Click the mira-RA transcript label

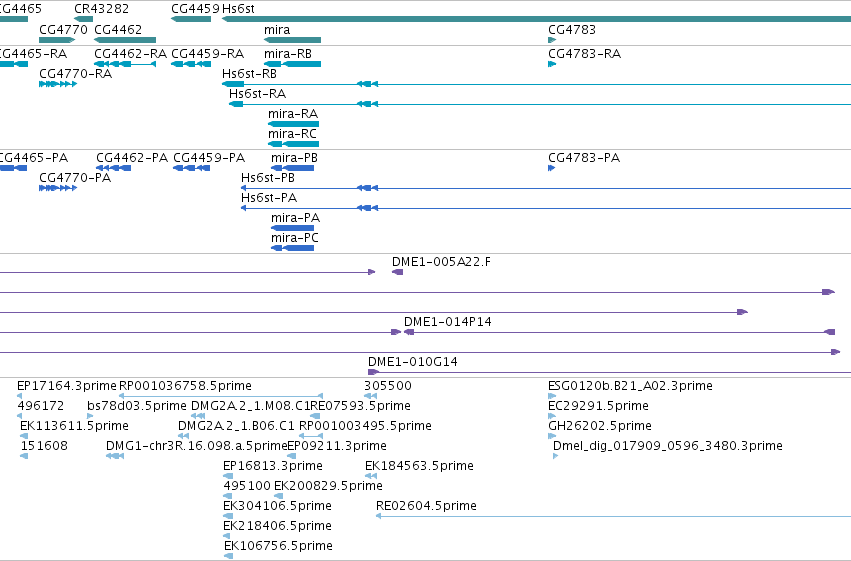pos(293,113)
